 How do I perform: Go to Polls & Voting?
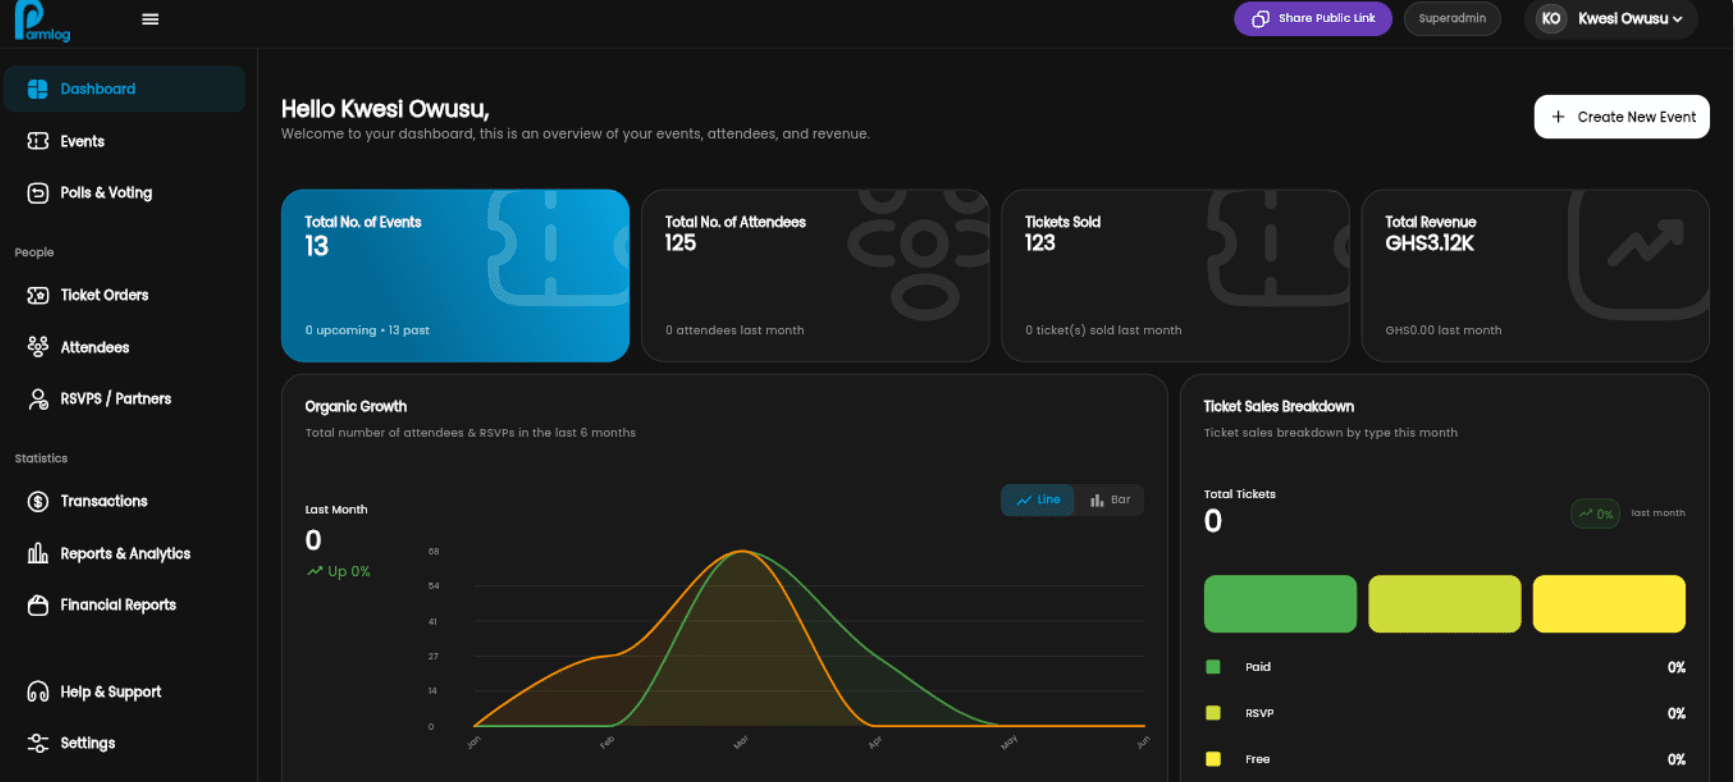124,193
